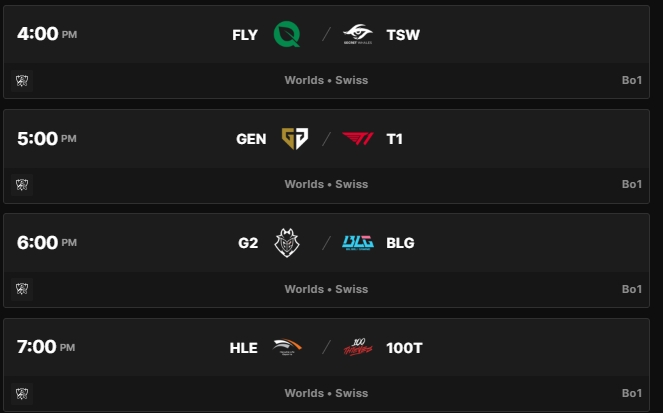Click the TSW team name
The image size is (663, 413).
click(403, 35)
